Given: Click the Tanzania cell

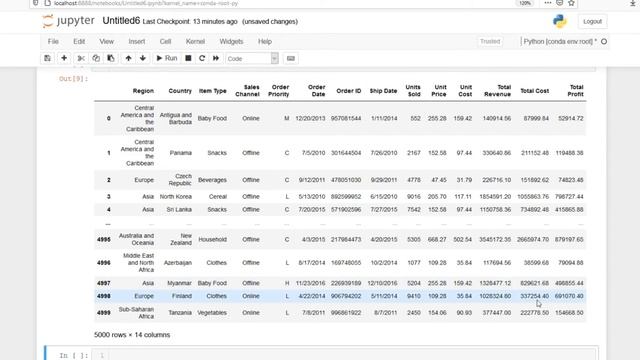Looking at the screenshot, I should coord(180,313).
